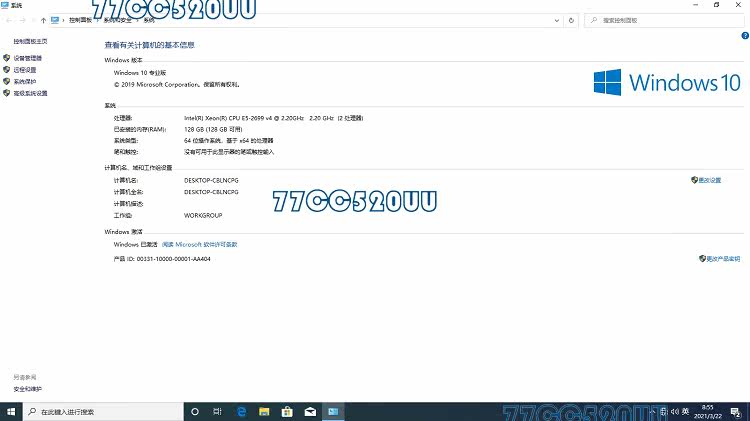Minimize the System window
Screen dimensions: 750x421
[695, 5]
